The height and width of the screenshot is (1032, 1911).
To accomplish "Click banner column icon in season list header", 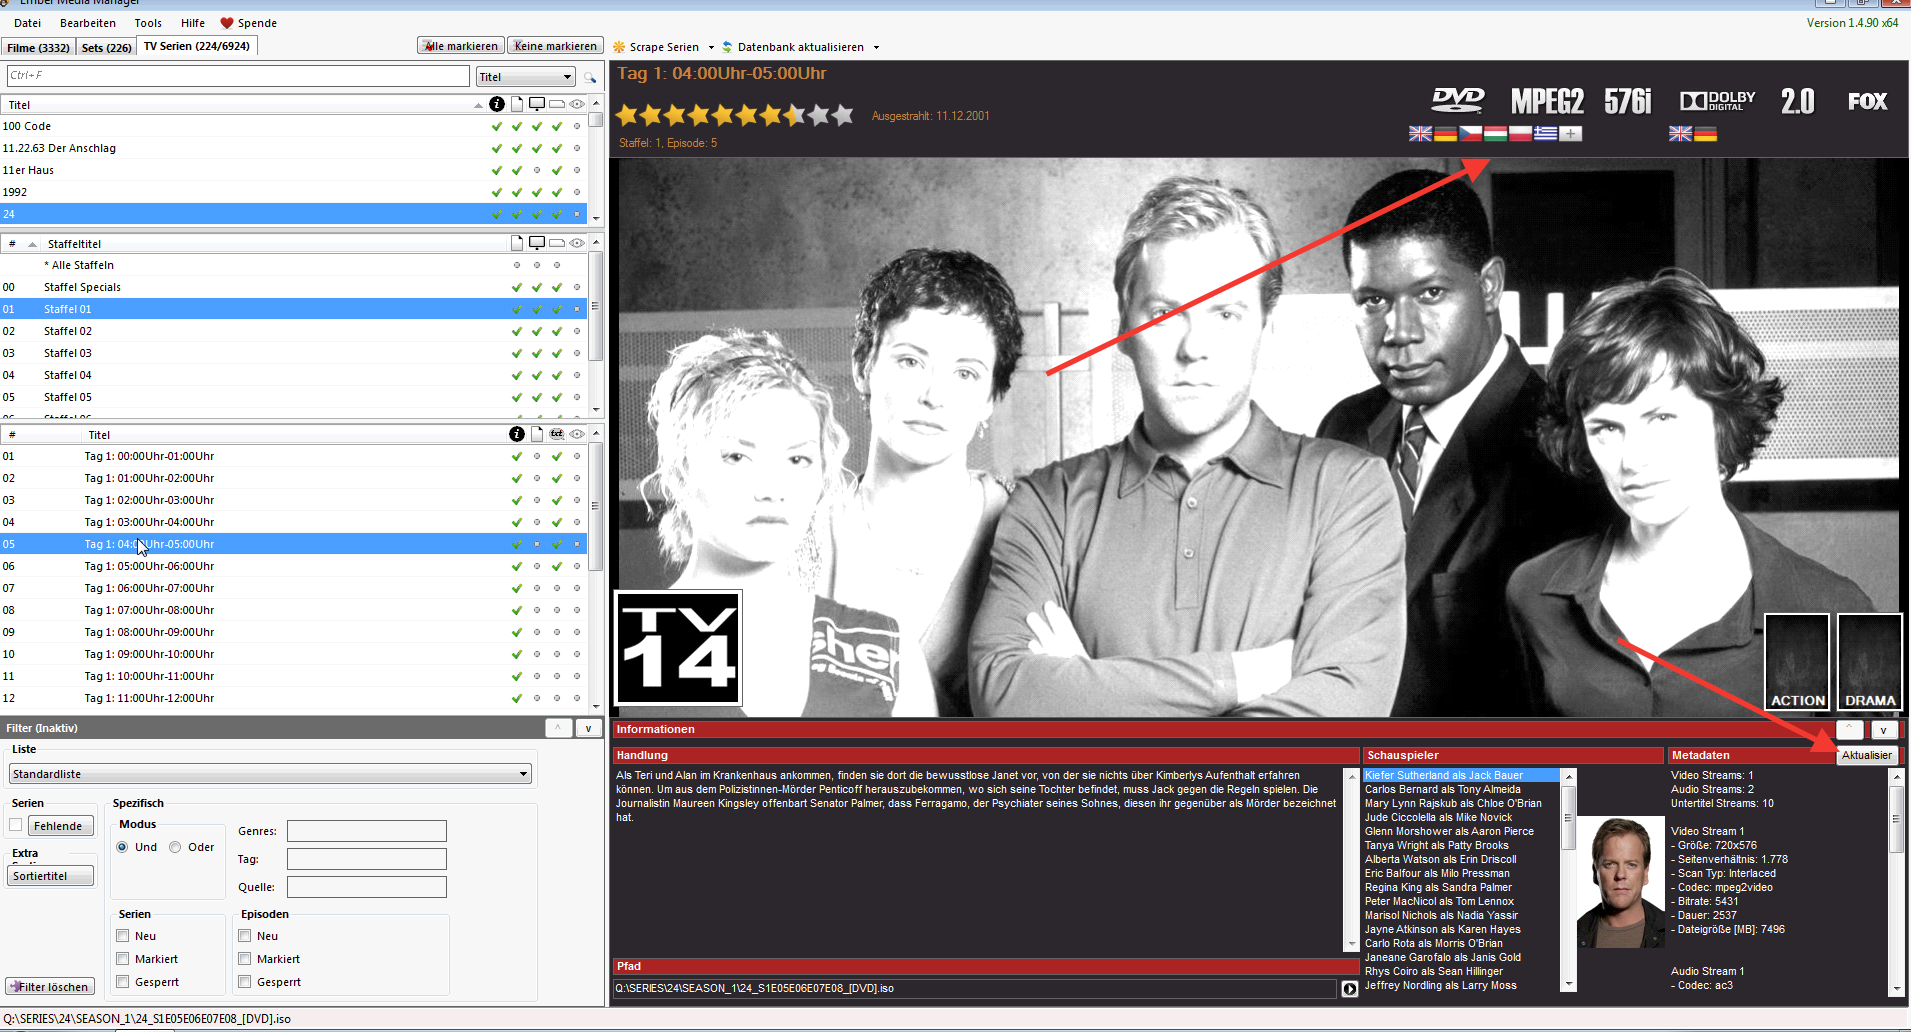I will click(x=557, y=243).
